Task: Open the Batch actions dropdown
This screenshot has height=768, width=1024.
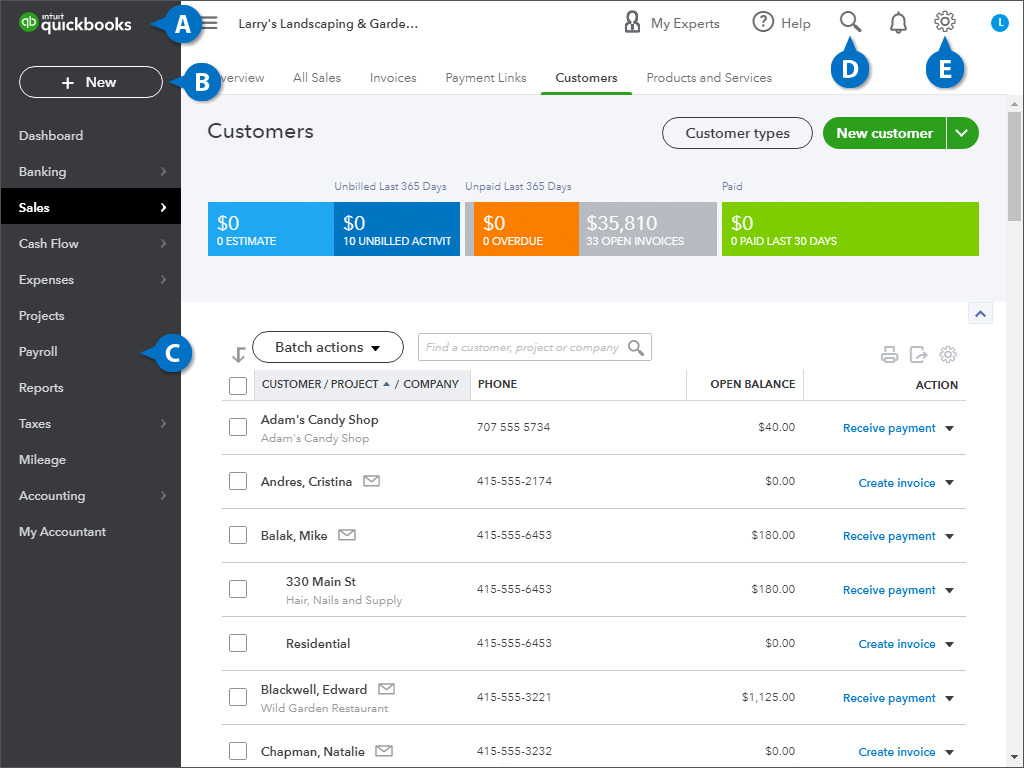Action: [x=327, y=347]
